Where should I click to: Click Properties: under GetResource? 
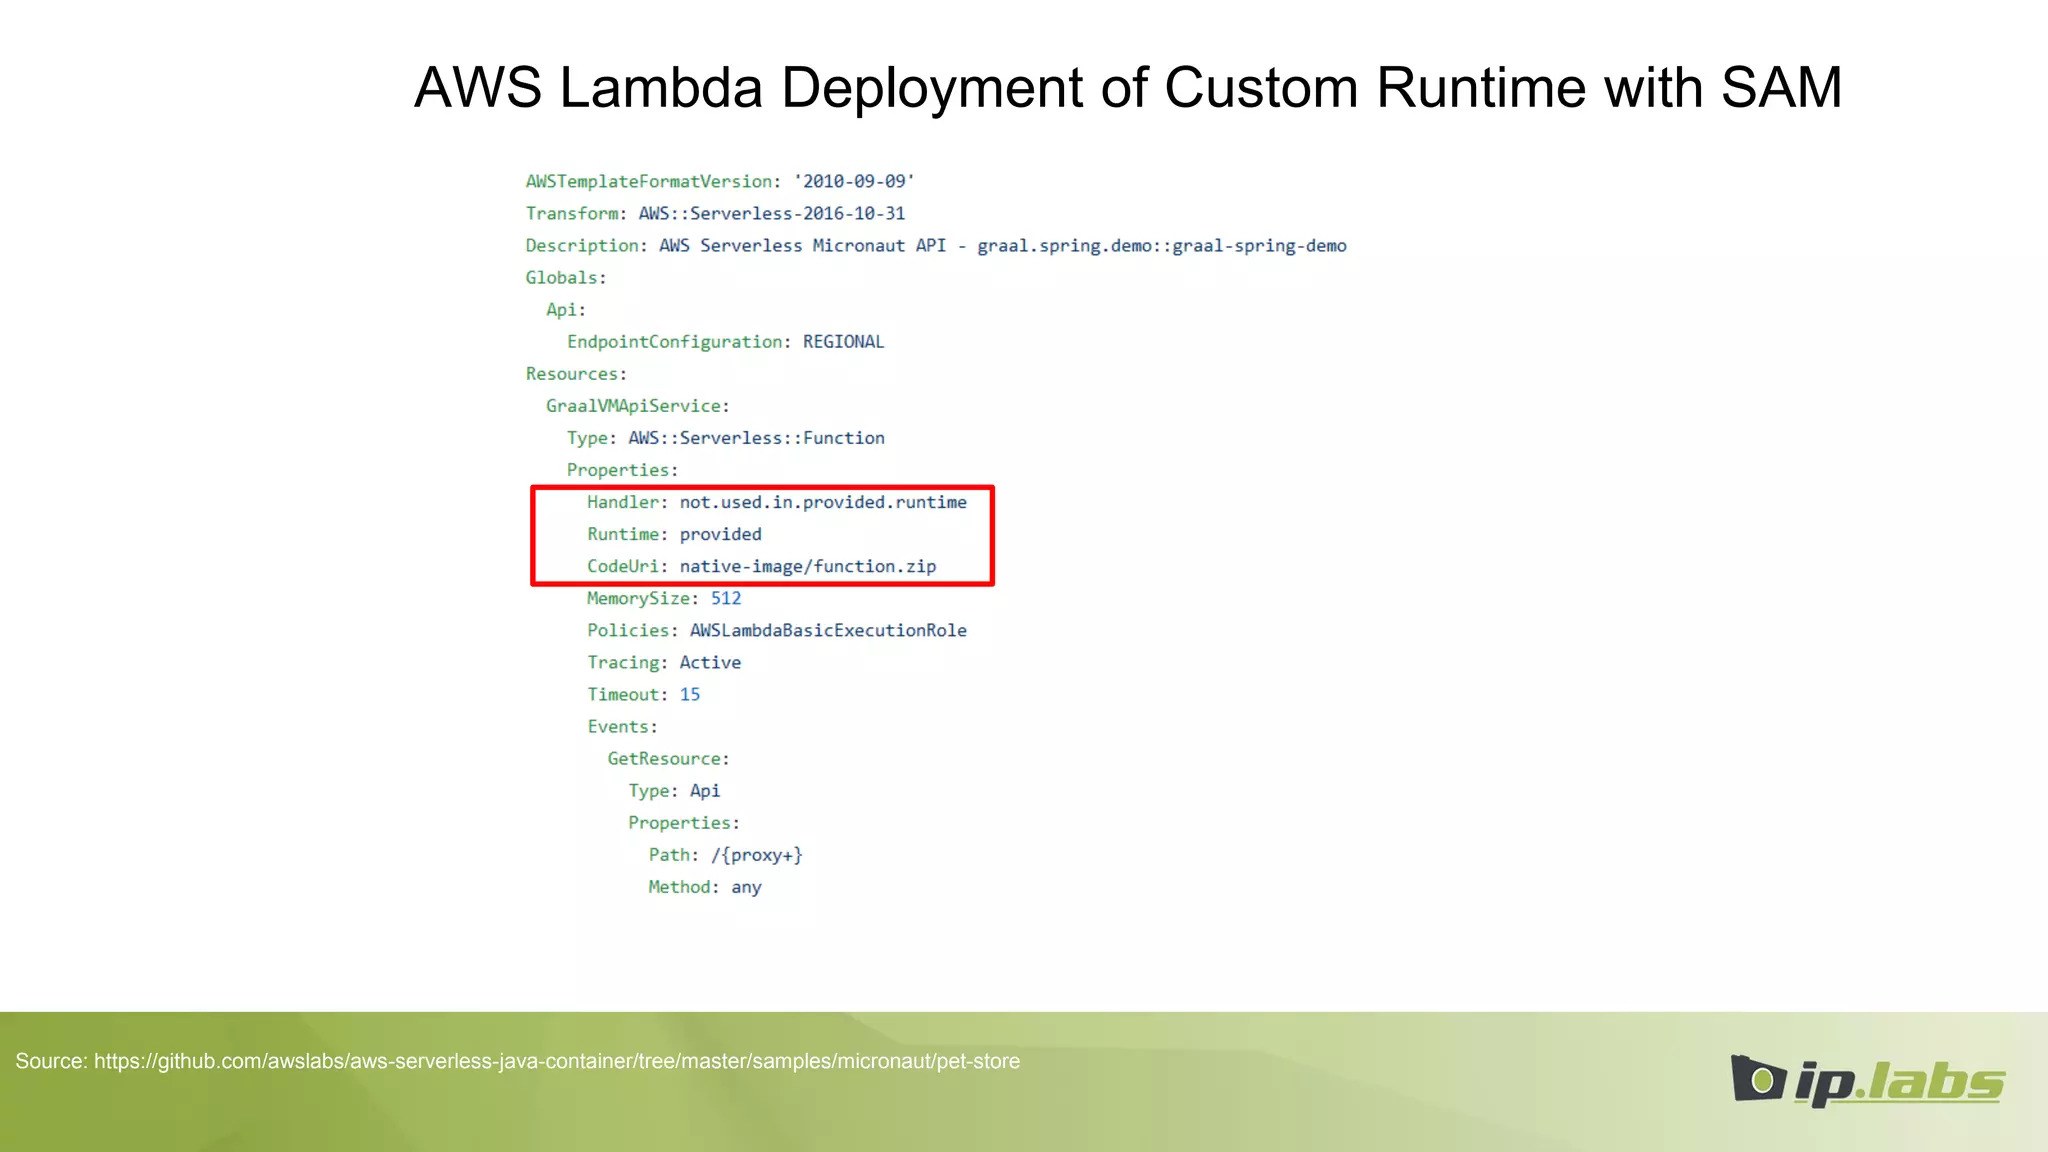point(684,823)
